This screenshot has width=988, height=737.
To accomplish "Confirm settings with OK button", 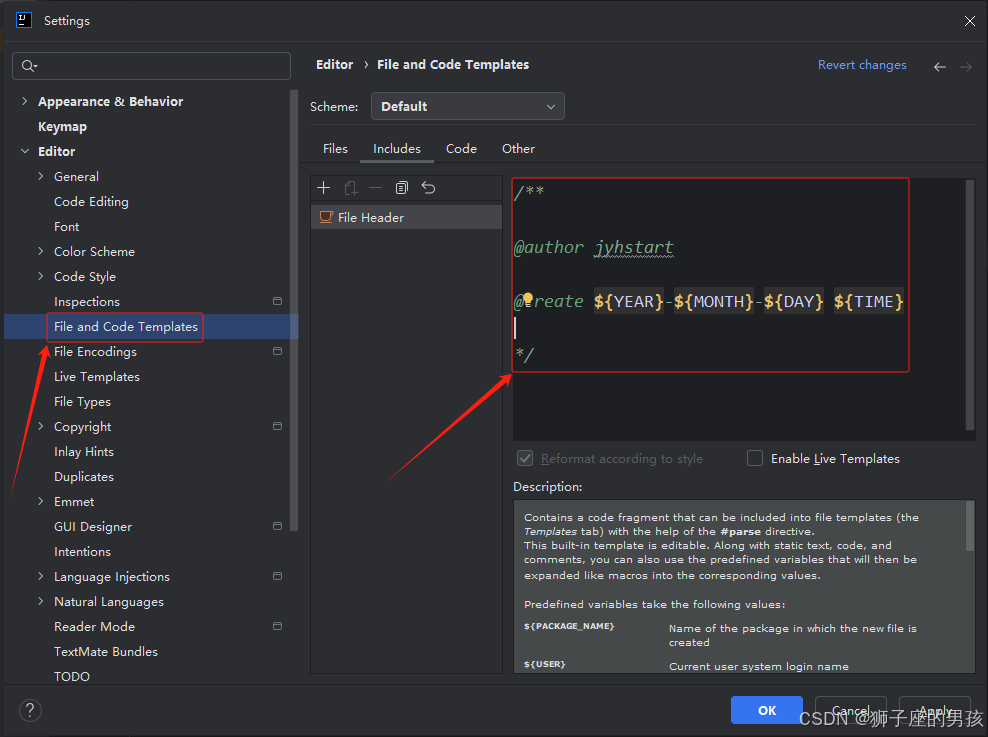I will (767, 710).
